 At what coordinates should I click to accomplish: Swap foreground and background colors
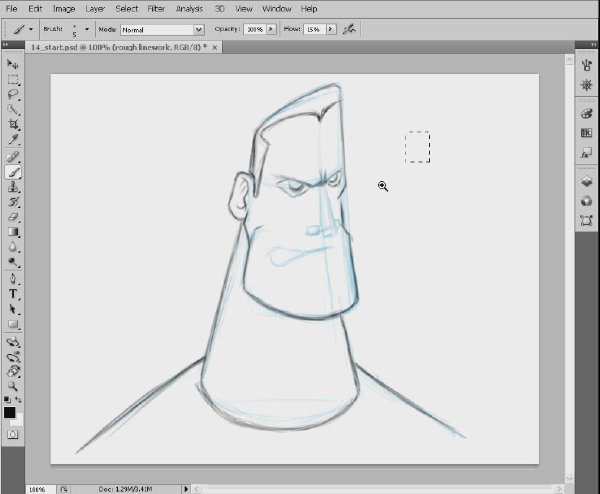[x=18, y=399]
